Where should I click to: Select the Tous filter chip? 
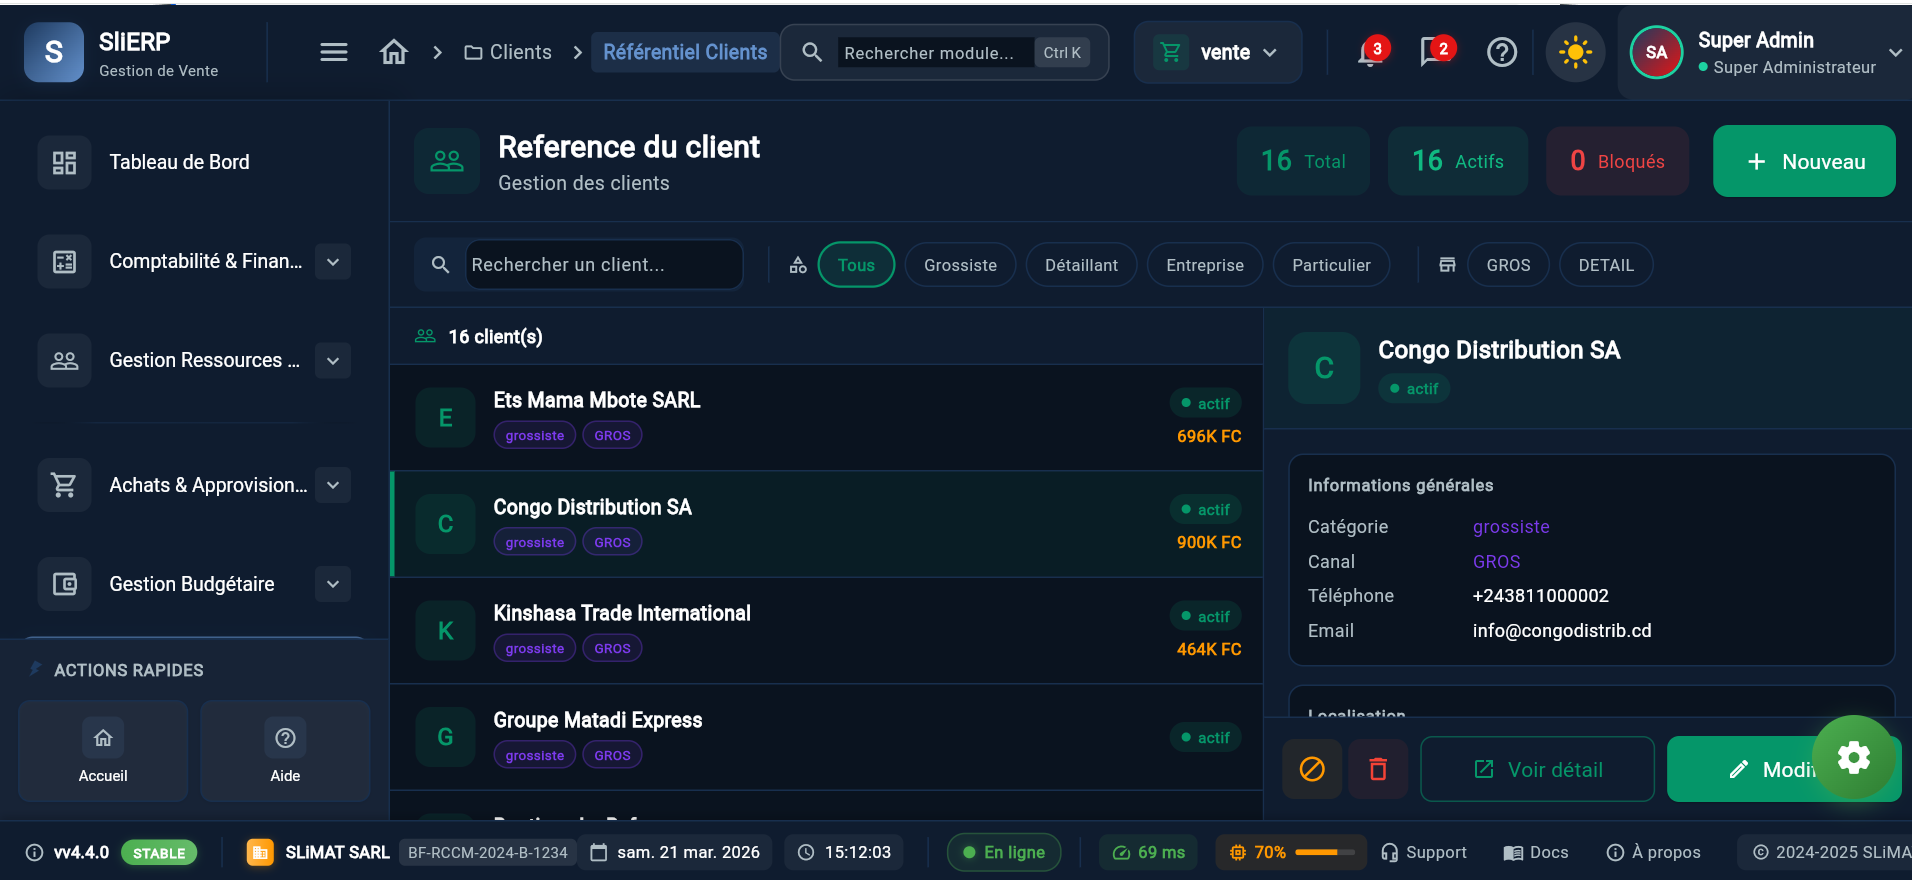coord(856,265)
